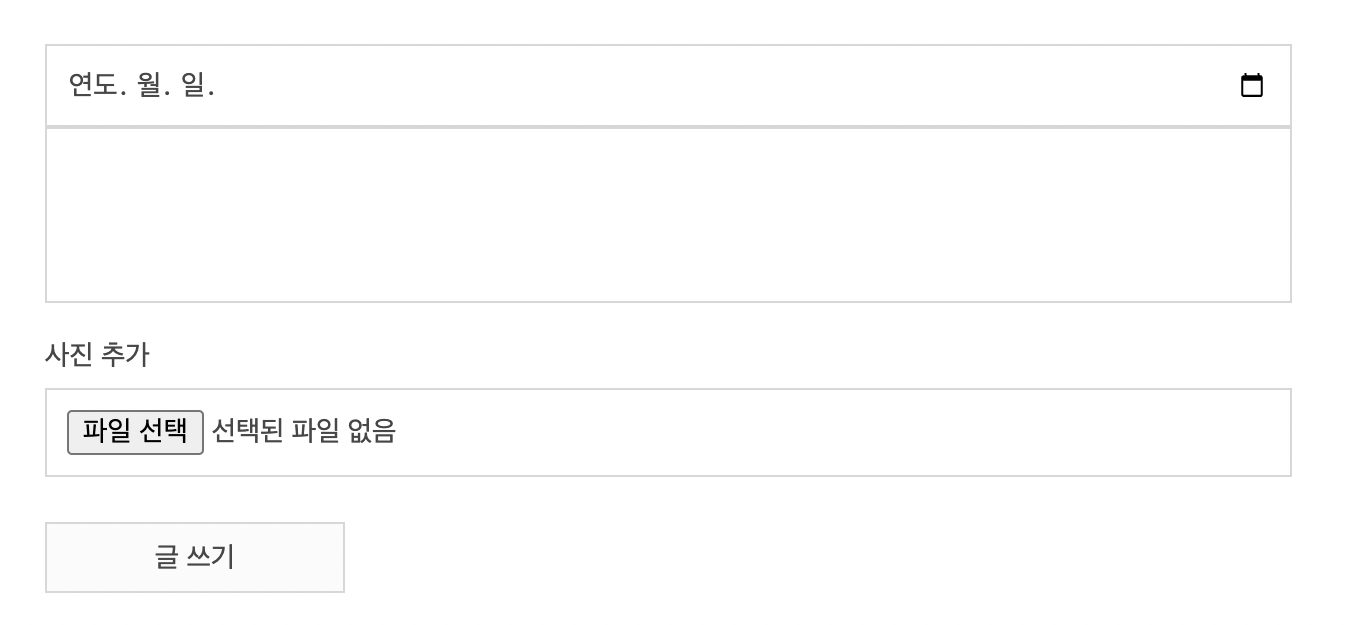Show the calendar popup from the date field
Viewport: 1345px width, 625px height.
[1251, 86]
